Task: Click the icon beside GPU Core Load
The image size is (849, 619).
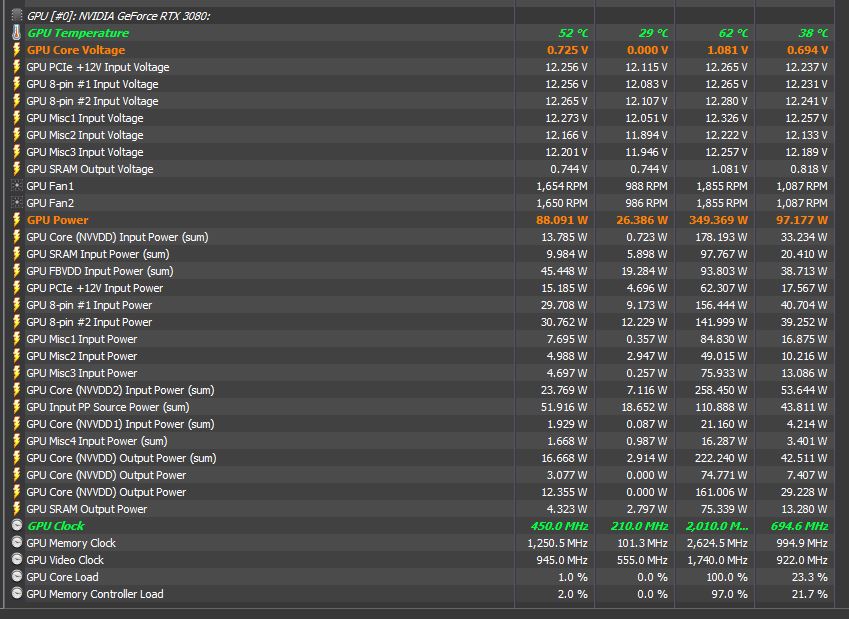Action: coord(17,577)
